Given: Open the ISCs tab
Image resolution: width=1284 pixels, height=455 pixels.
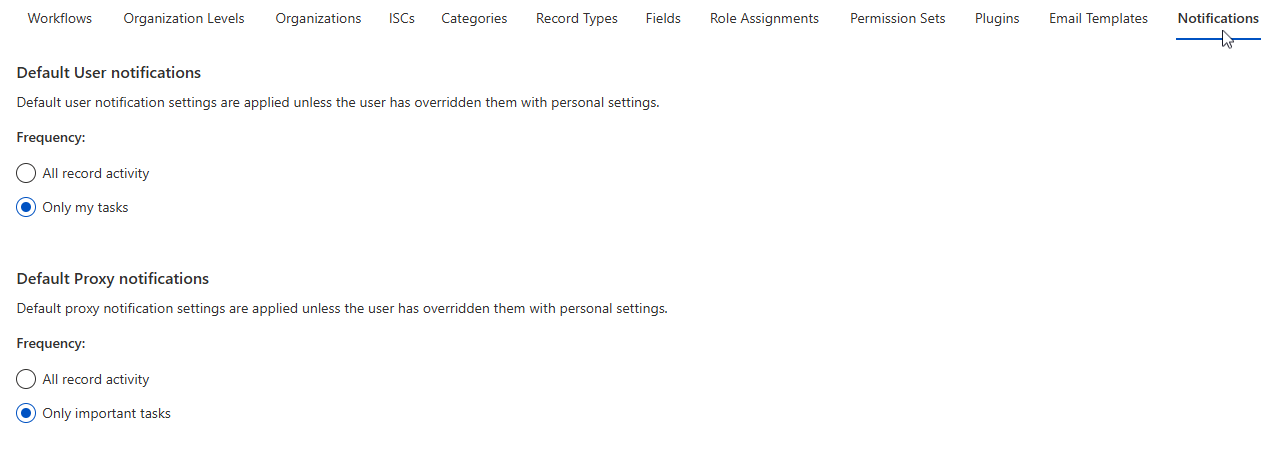Looking at the screenshot, I should pos(402,18).
